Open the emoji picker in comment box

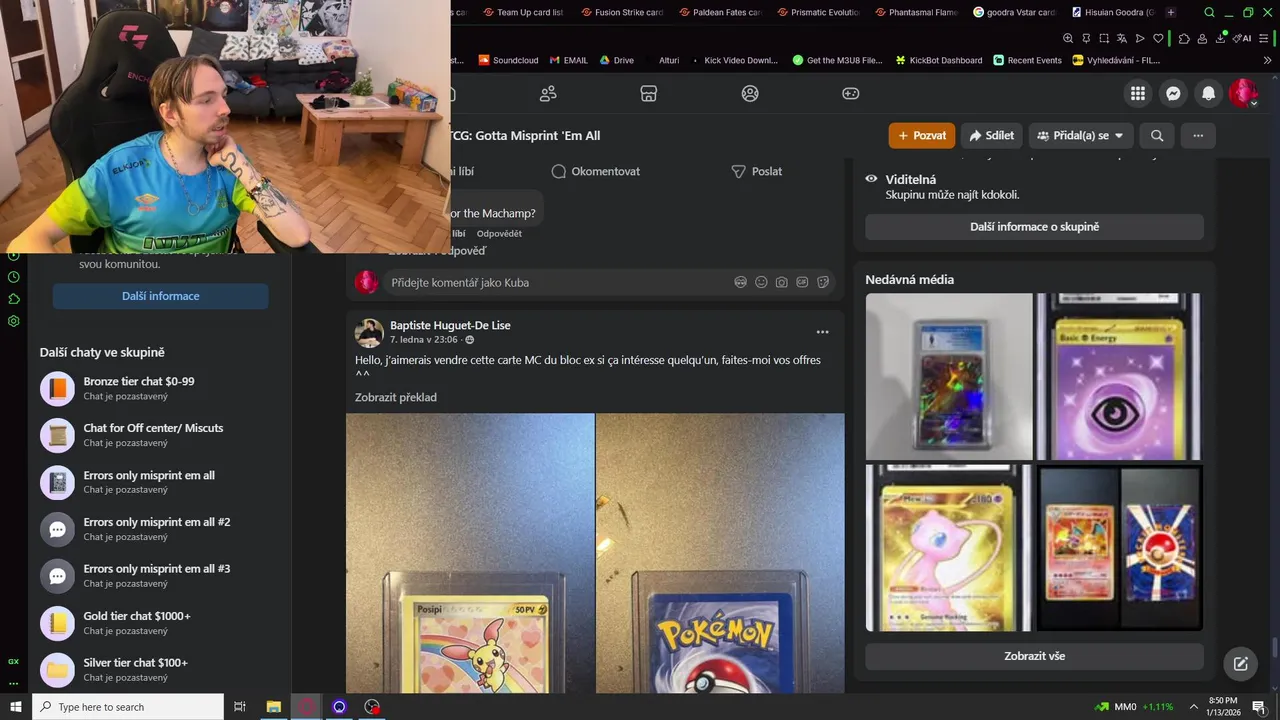[761, 282]
